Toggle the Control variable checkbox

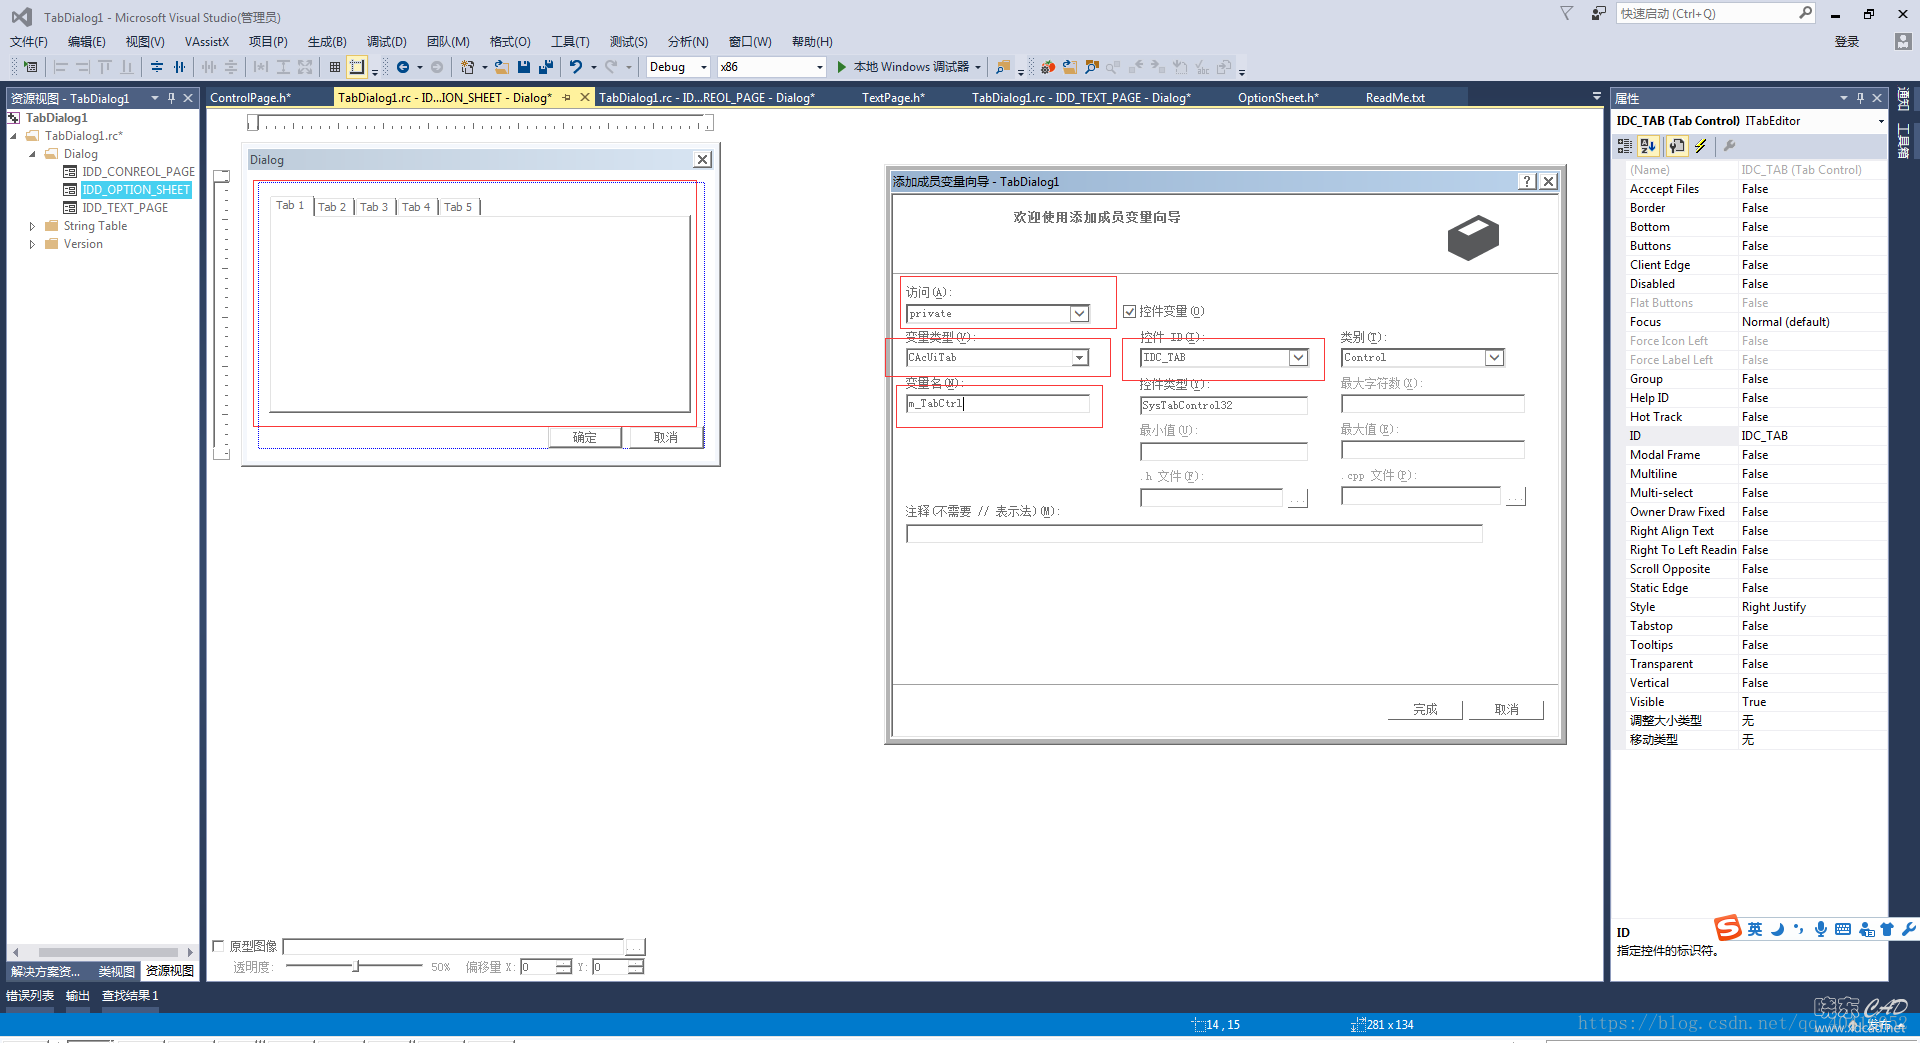click(1130, 312)
